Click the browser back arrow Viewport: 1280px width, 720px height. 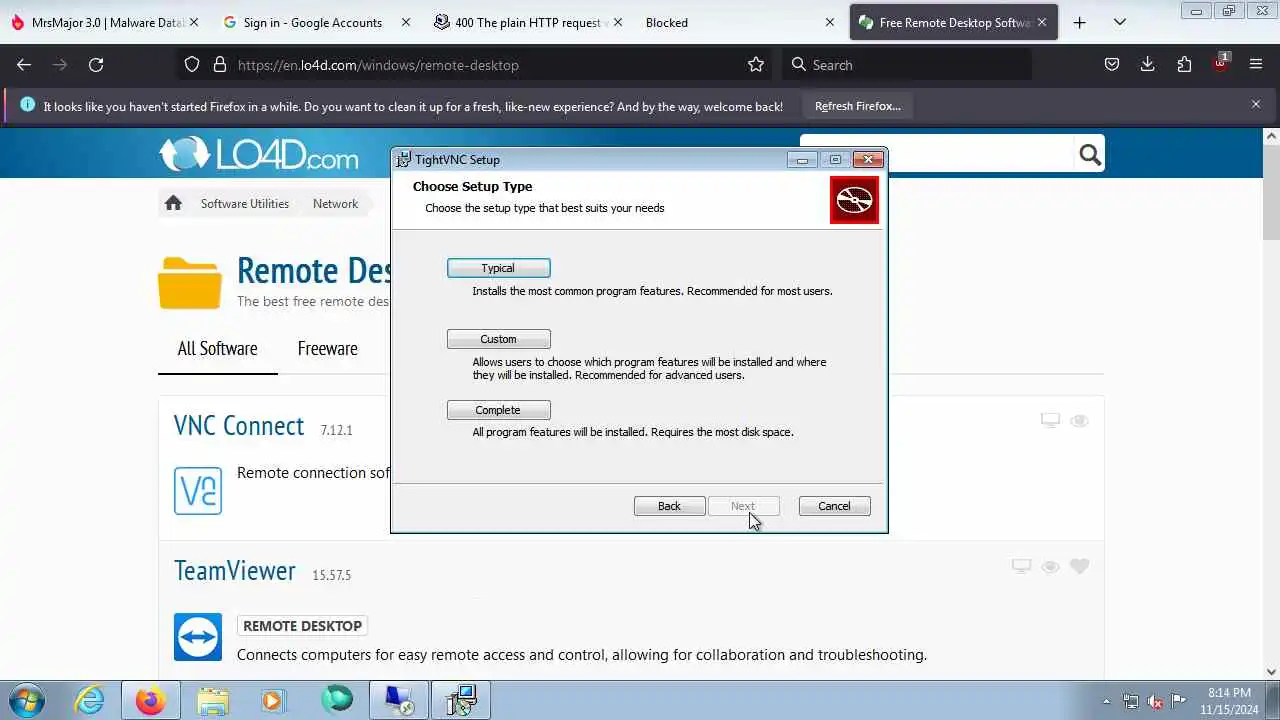pyautogui.click(x=24, y=64)
